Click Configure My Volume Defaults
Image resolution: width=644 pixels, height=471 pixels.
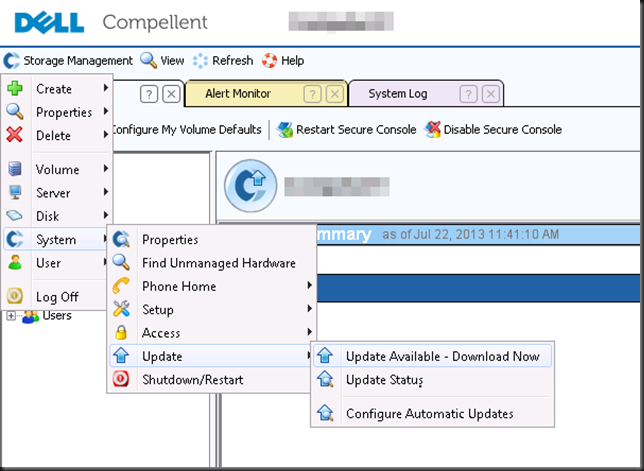[187, 130]
